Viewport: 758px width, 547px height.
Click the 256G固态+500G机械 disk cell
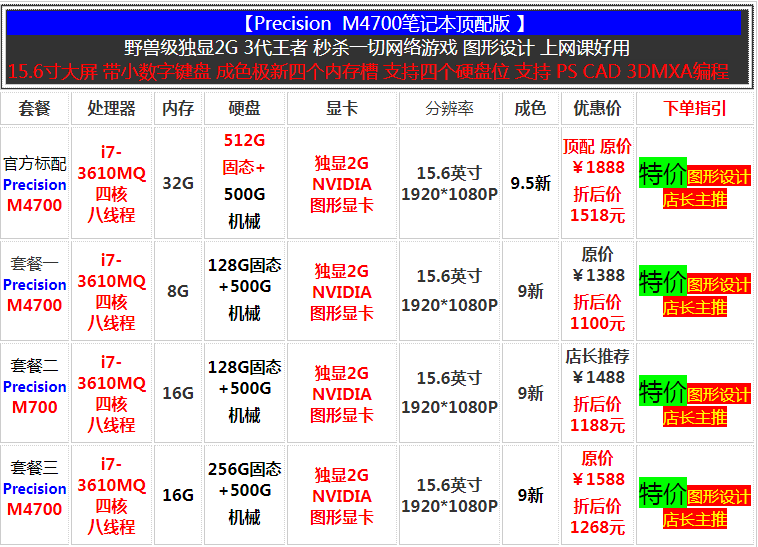coord(245,493)
